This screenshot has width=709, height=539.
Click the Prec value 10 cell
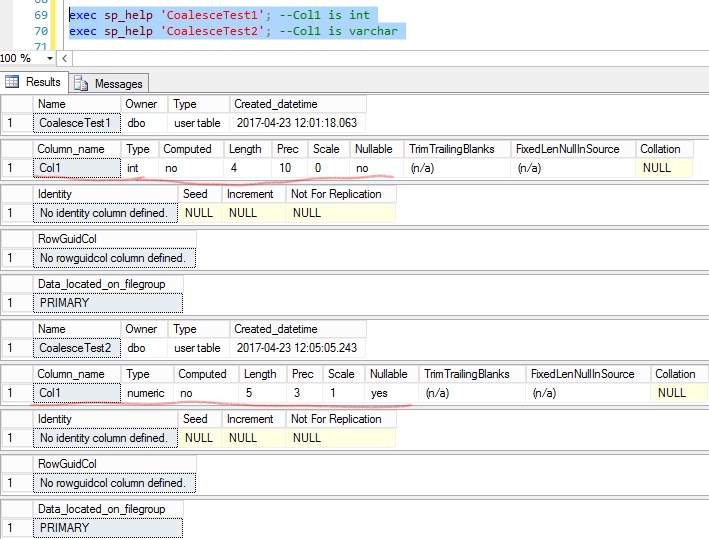pos(289,168)
